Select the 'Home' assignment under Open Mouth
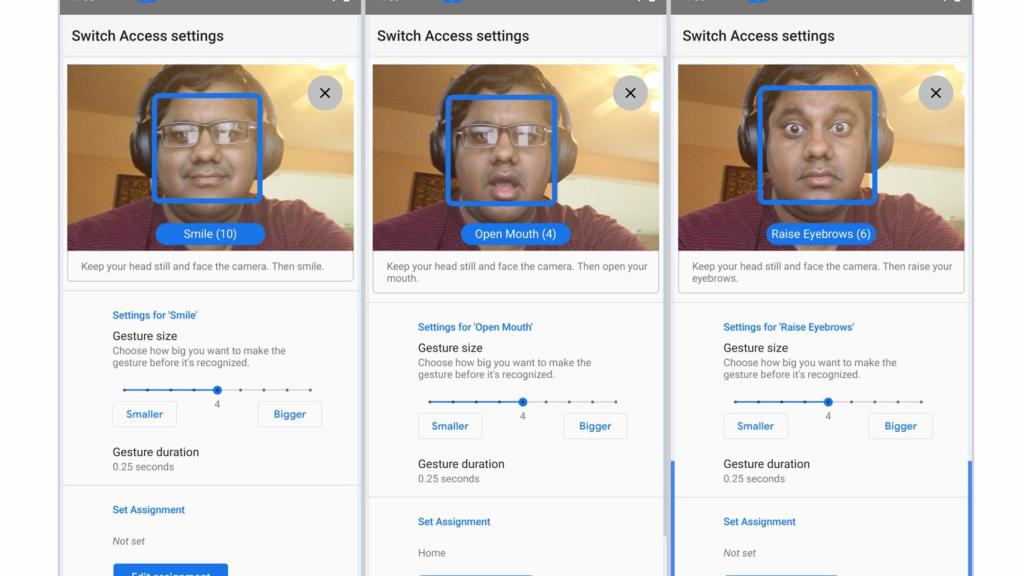The image size is (1024, 576). tap(432, 553)
